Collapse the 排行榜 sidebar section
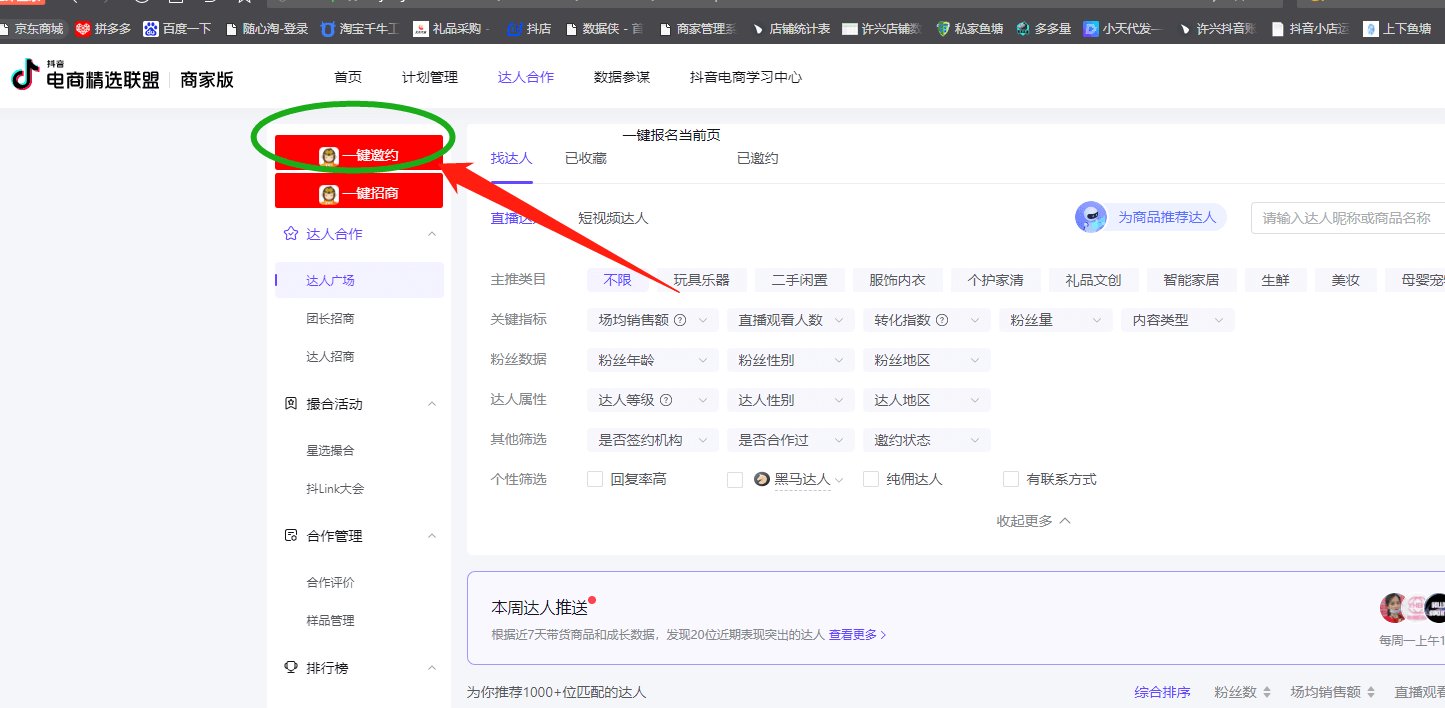1445x708 pixels. pyautogui.click(x=432, y=668)
